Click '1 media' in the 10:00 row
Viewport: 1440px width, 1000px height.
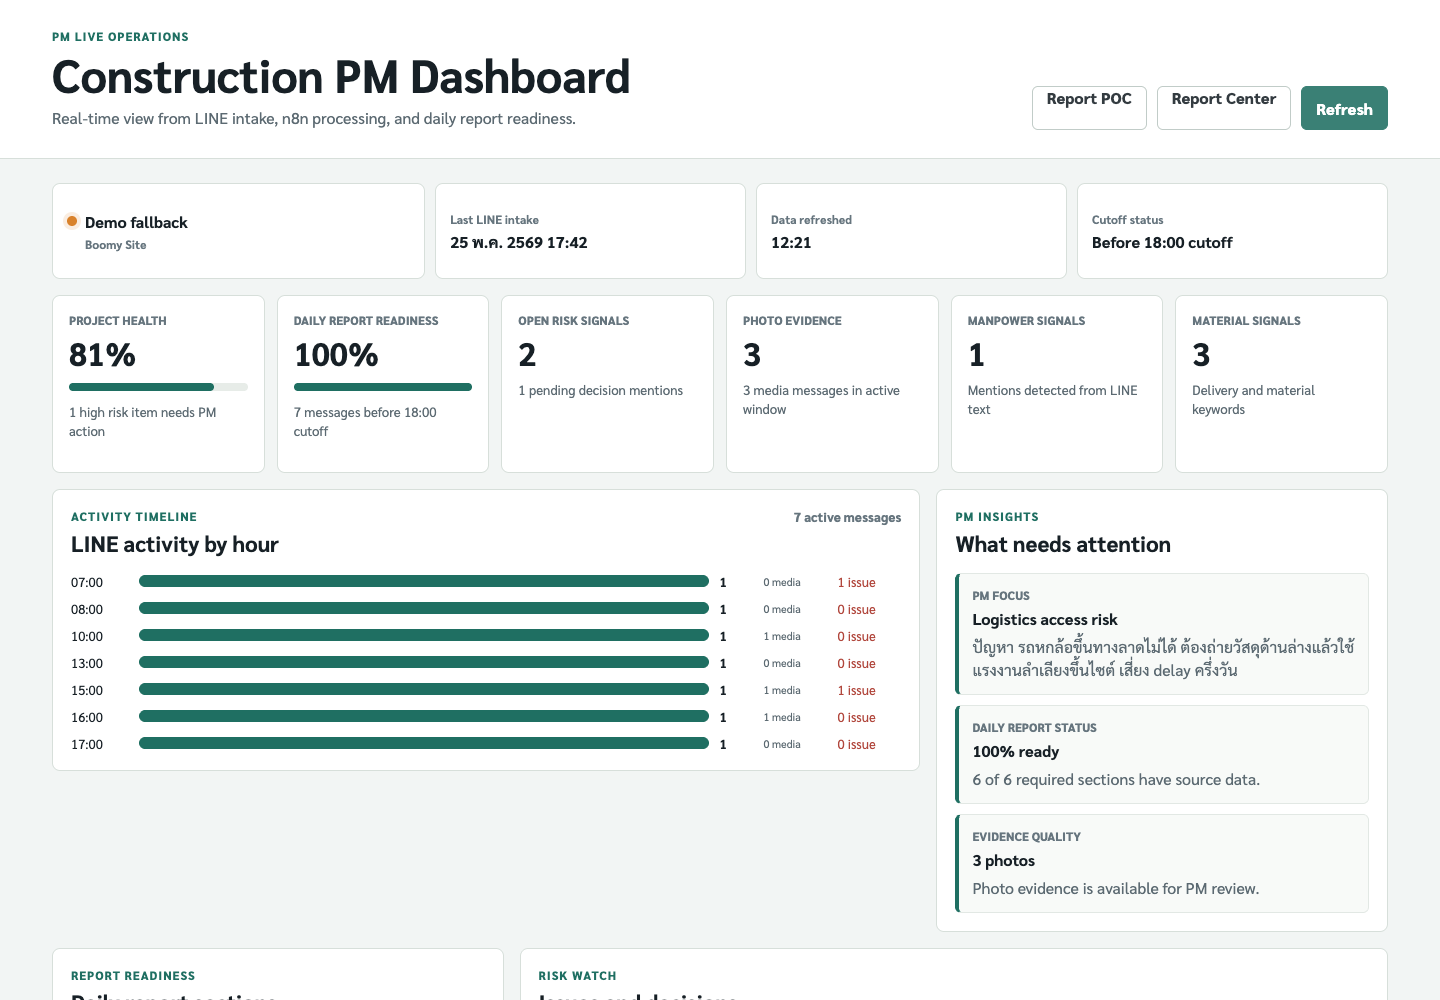pyautogui.click(x=782, y=637)
